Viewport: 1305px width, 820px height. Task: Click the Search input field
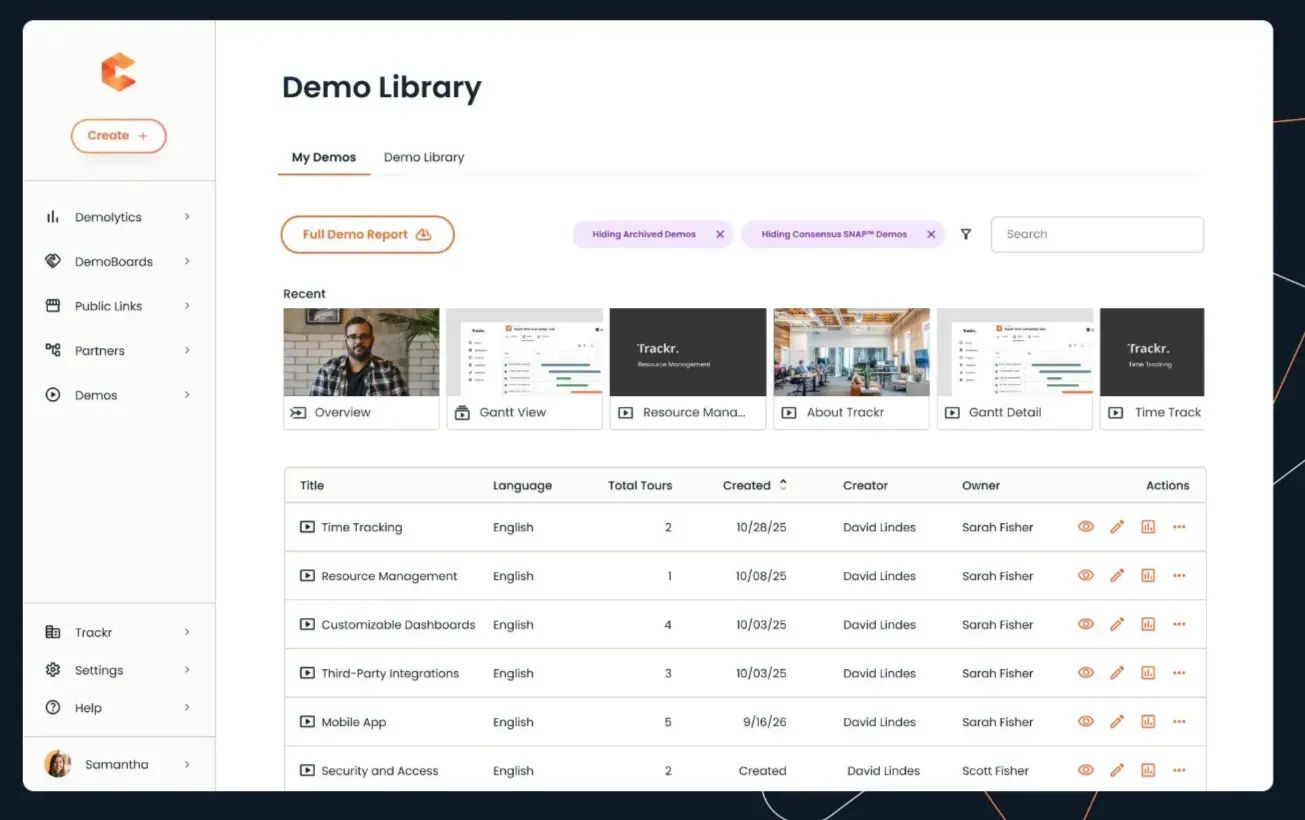1097,234
